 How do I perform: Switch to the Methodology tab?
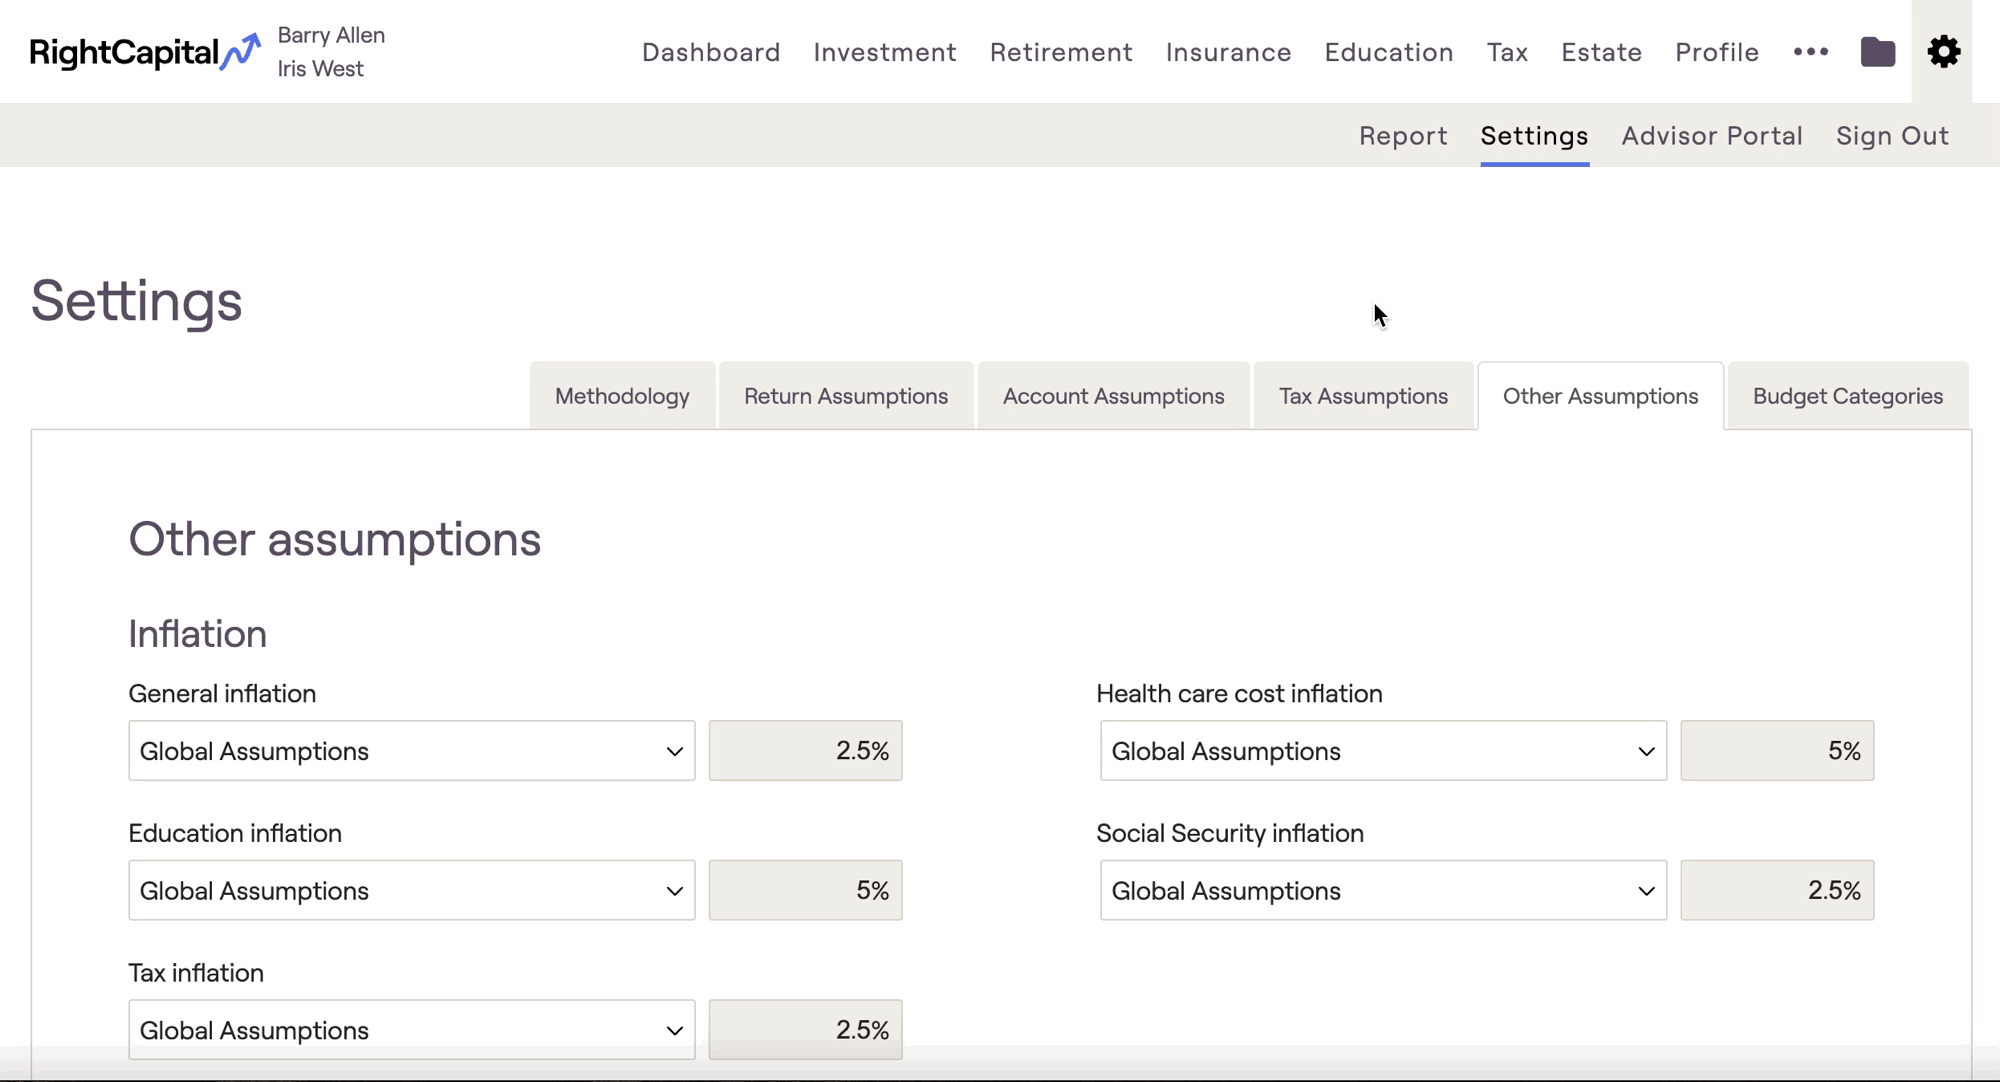tap(622, 396)
